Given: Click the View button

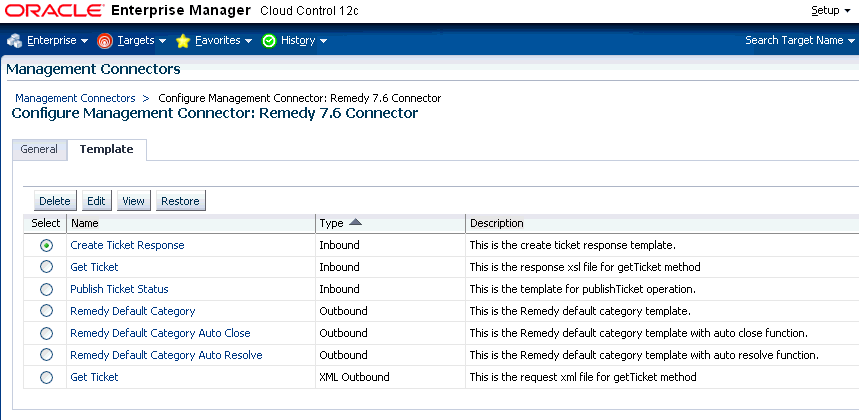Looking at the screenshot, I should [134, 201].
